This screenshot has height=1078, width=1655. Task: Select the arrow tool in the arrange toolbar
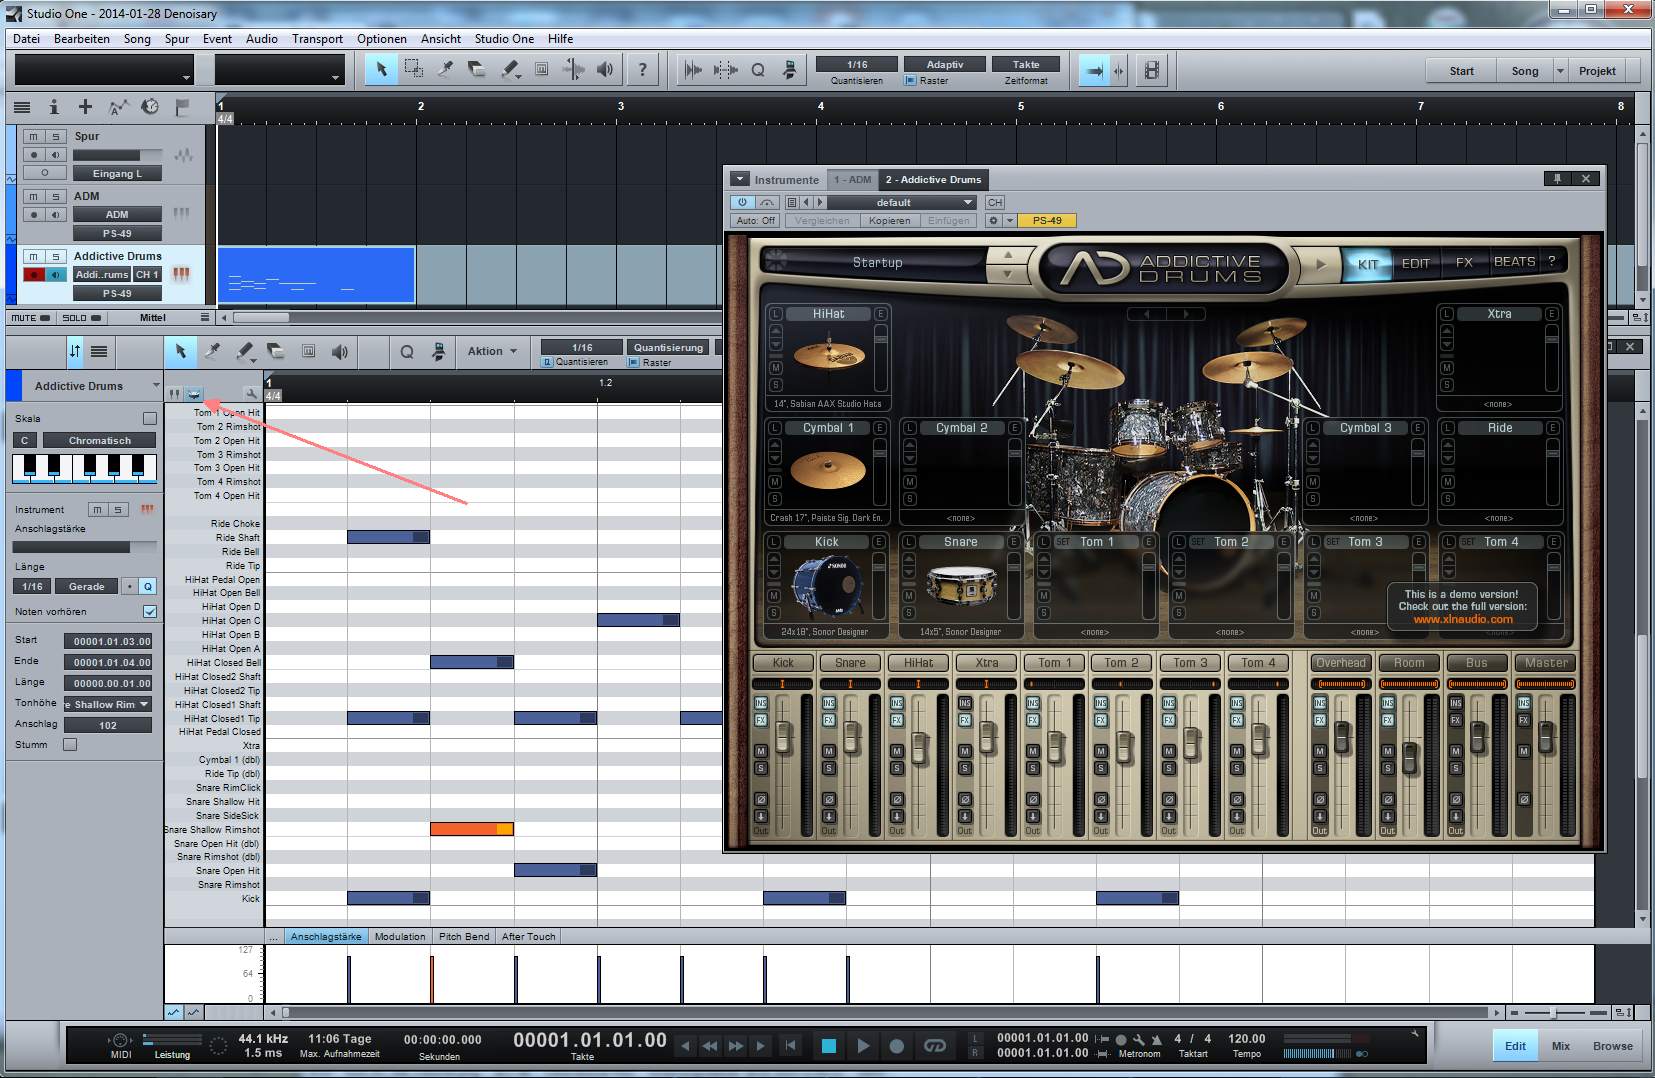tap(381, 70)
